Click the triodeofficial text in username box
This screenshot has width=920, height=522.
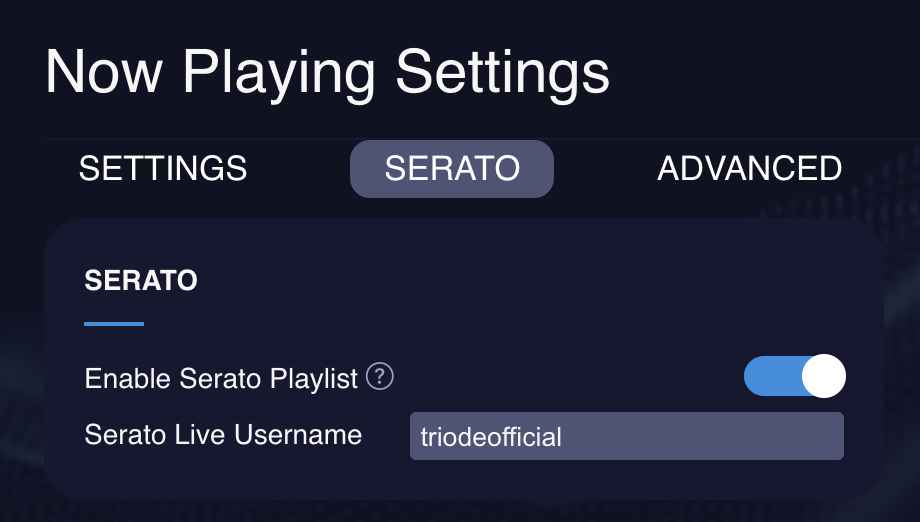491,437
